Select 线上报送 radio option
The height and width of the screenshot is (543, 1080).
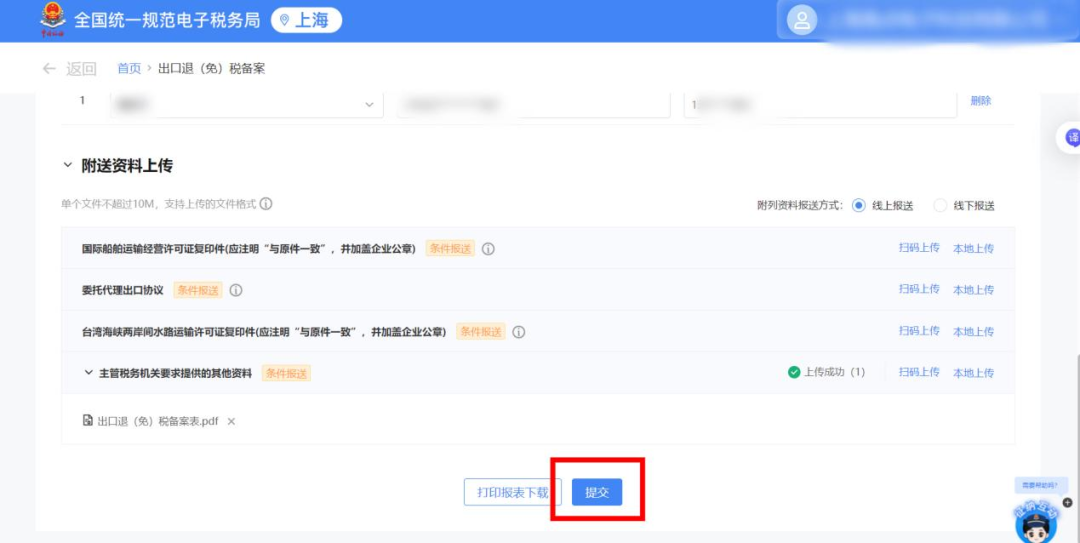[859, 206]
